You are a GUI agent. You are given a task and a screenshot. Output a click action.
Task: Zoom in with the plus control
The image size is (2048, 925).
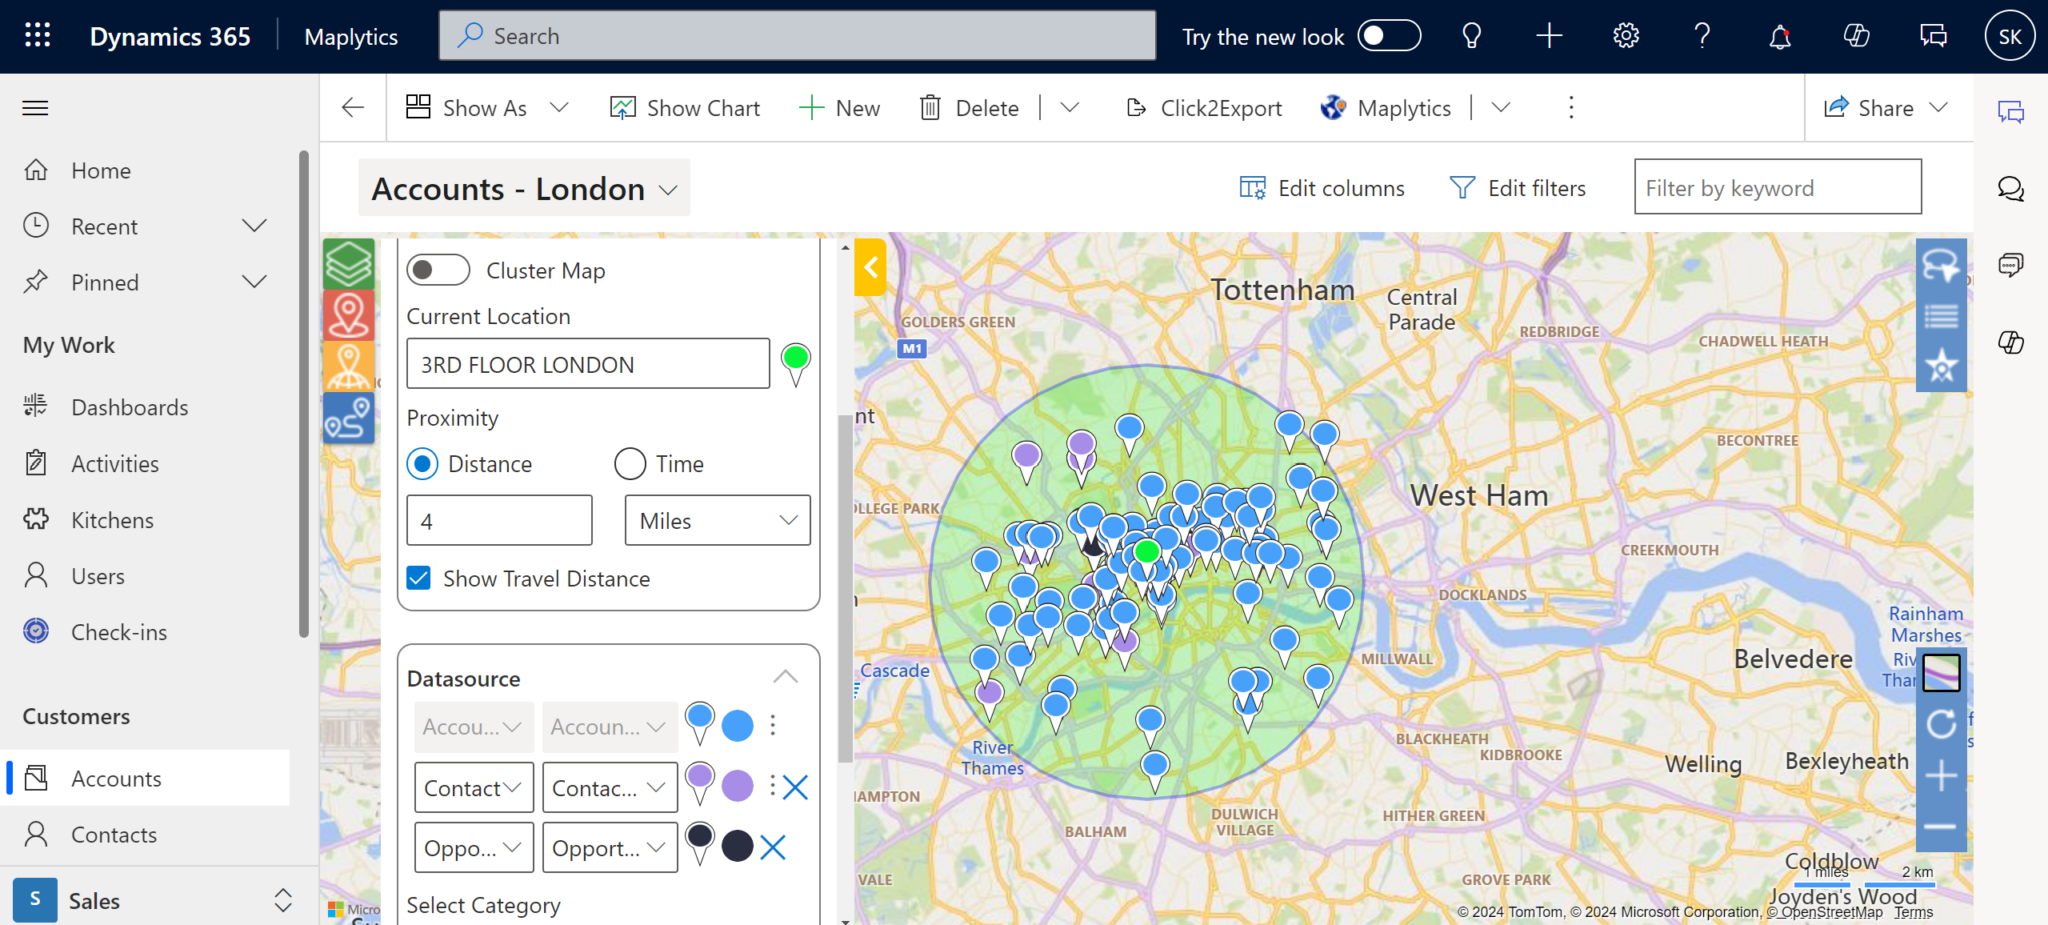[1941, 775]
